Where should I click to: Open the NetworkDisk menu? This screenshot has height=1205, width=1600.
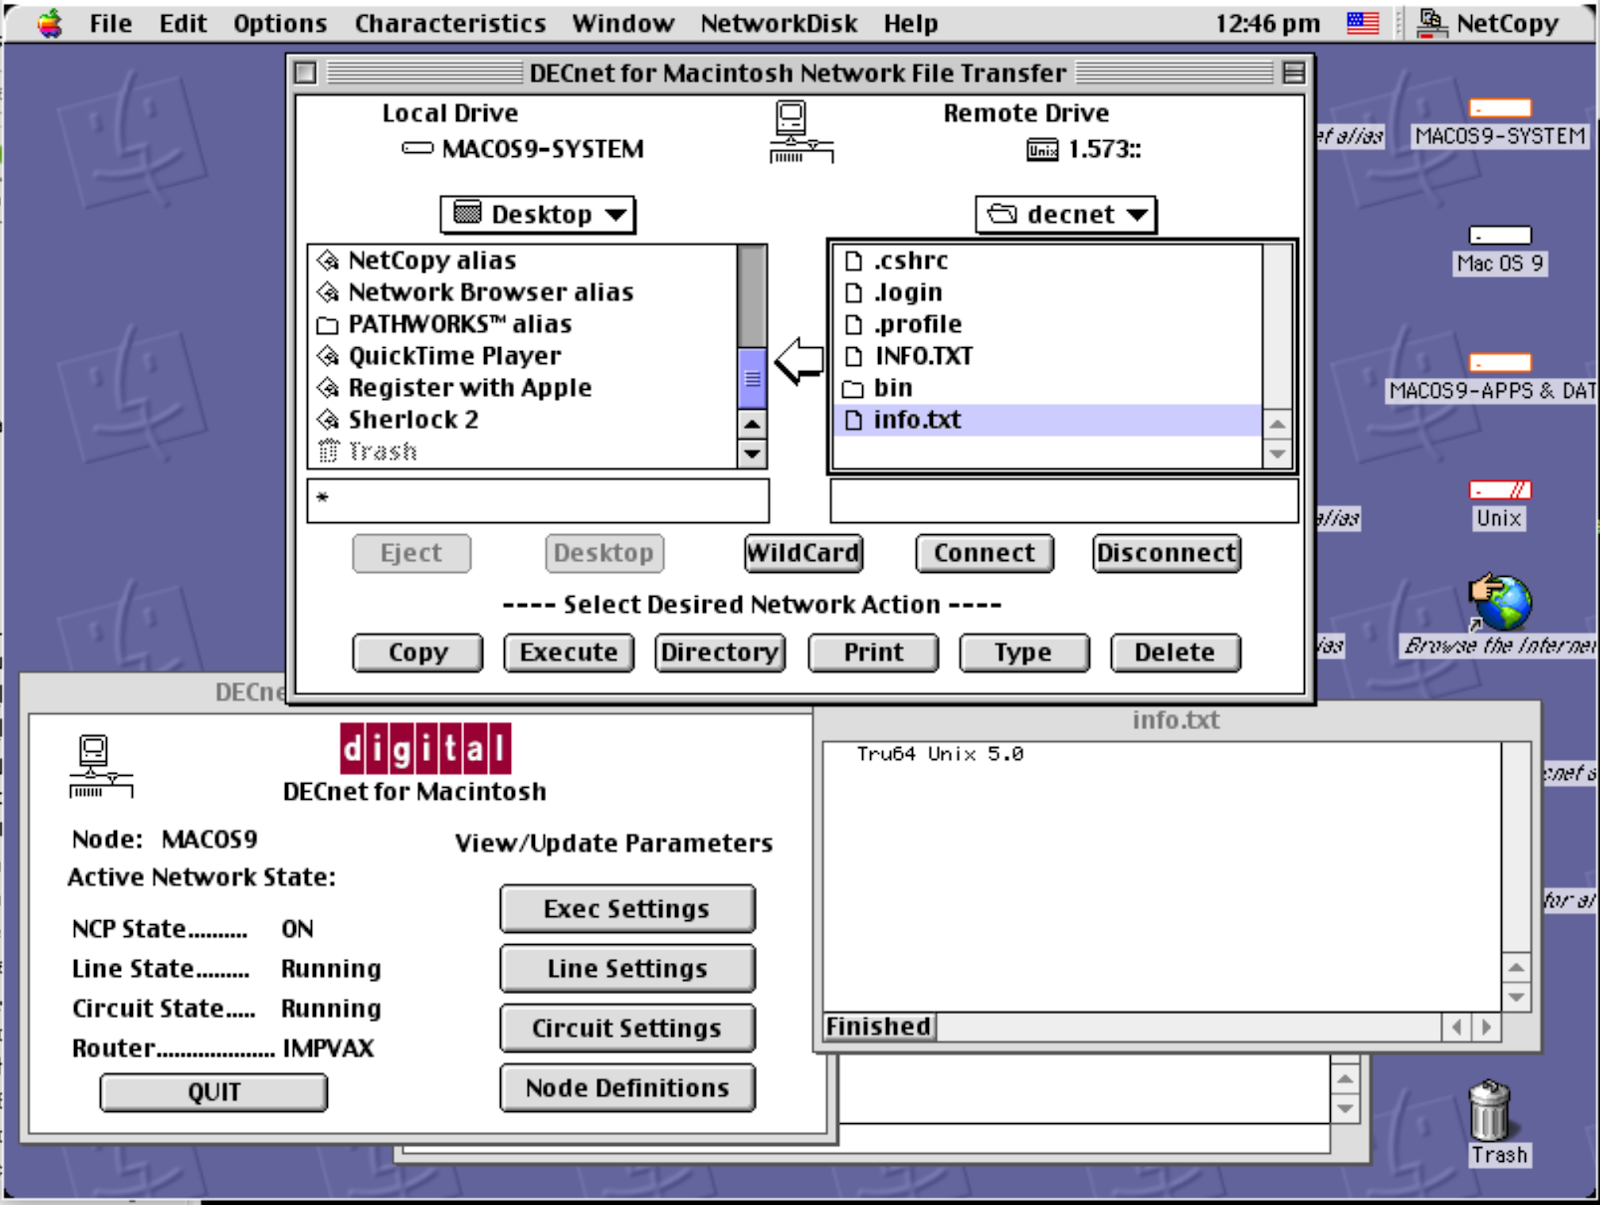[x=779, y=23]
